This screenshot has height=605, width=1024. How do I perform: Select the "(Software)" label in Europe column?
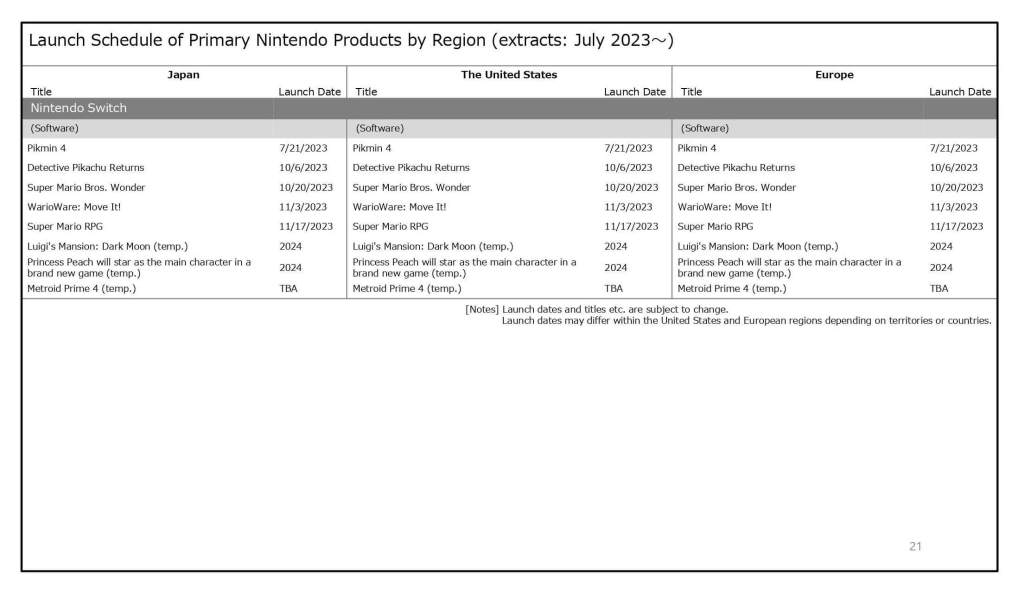(x=705, y=128)
